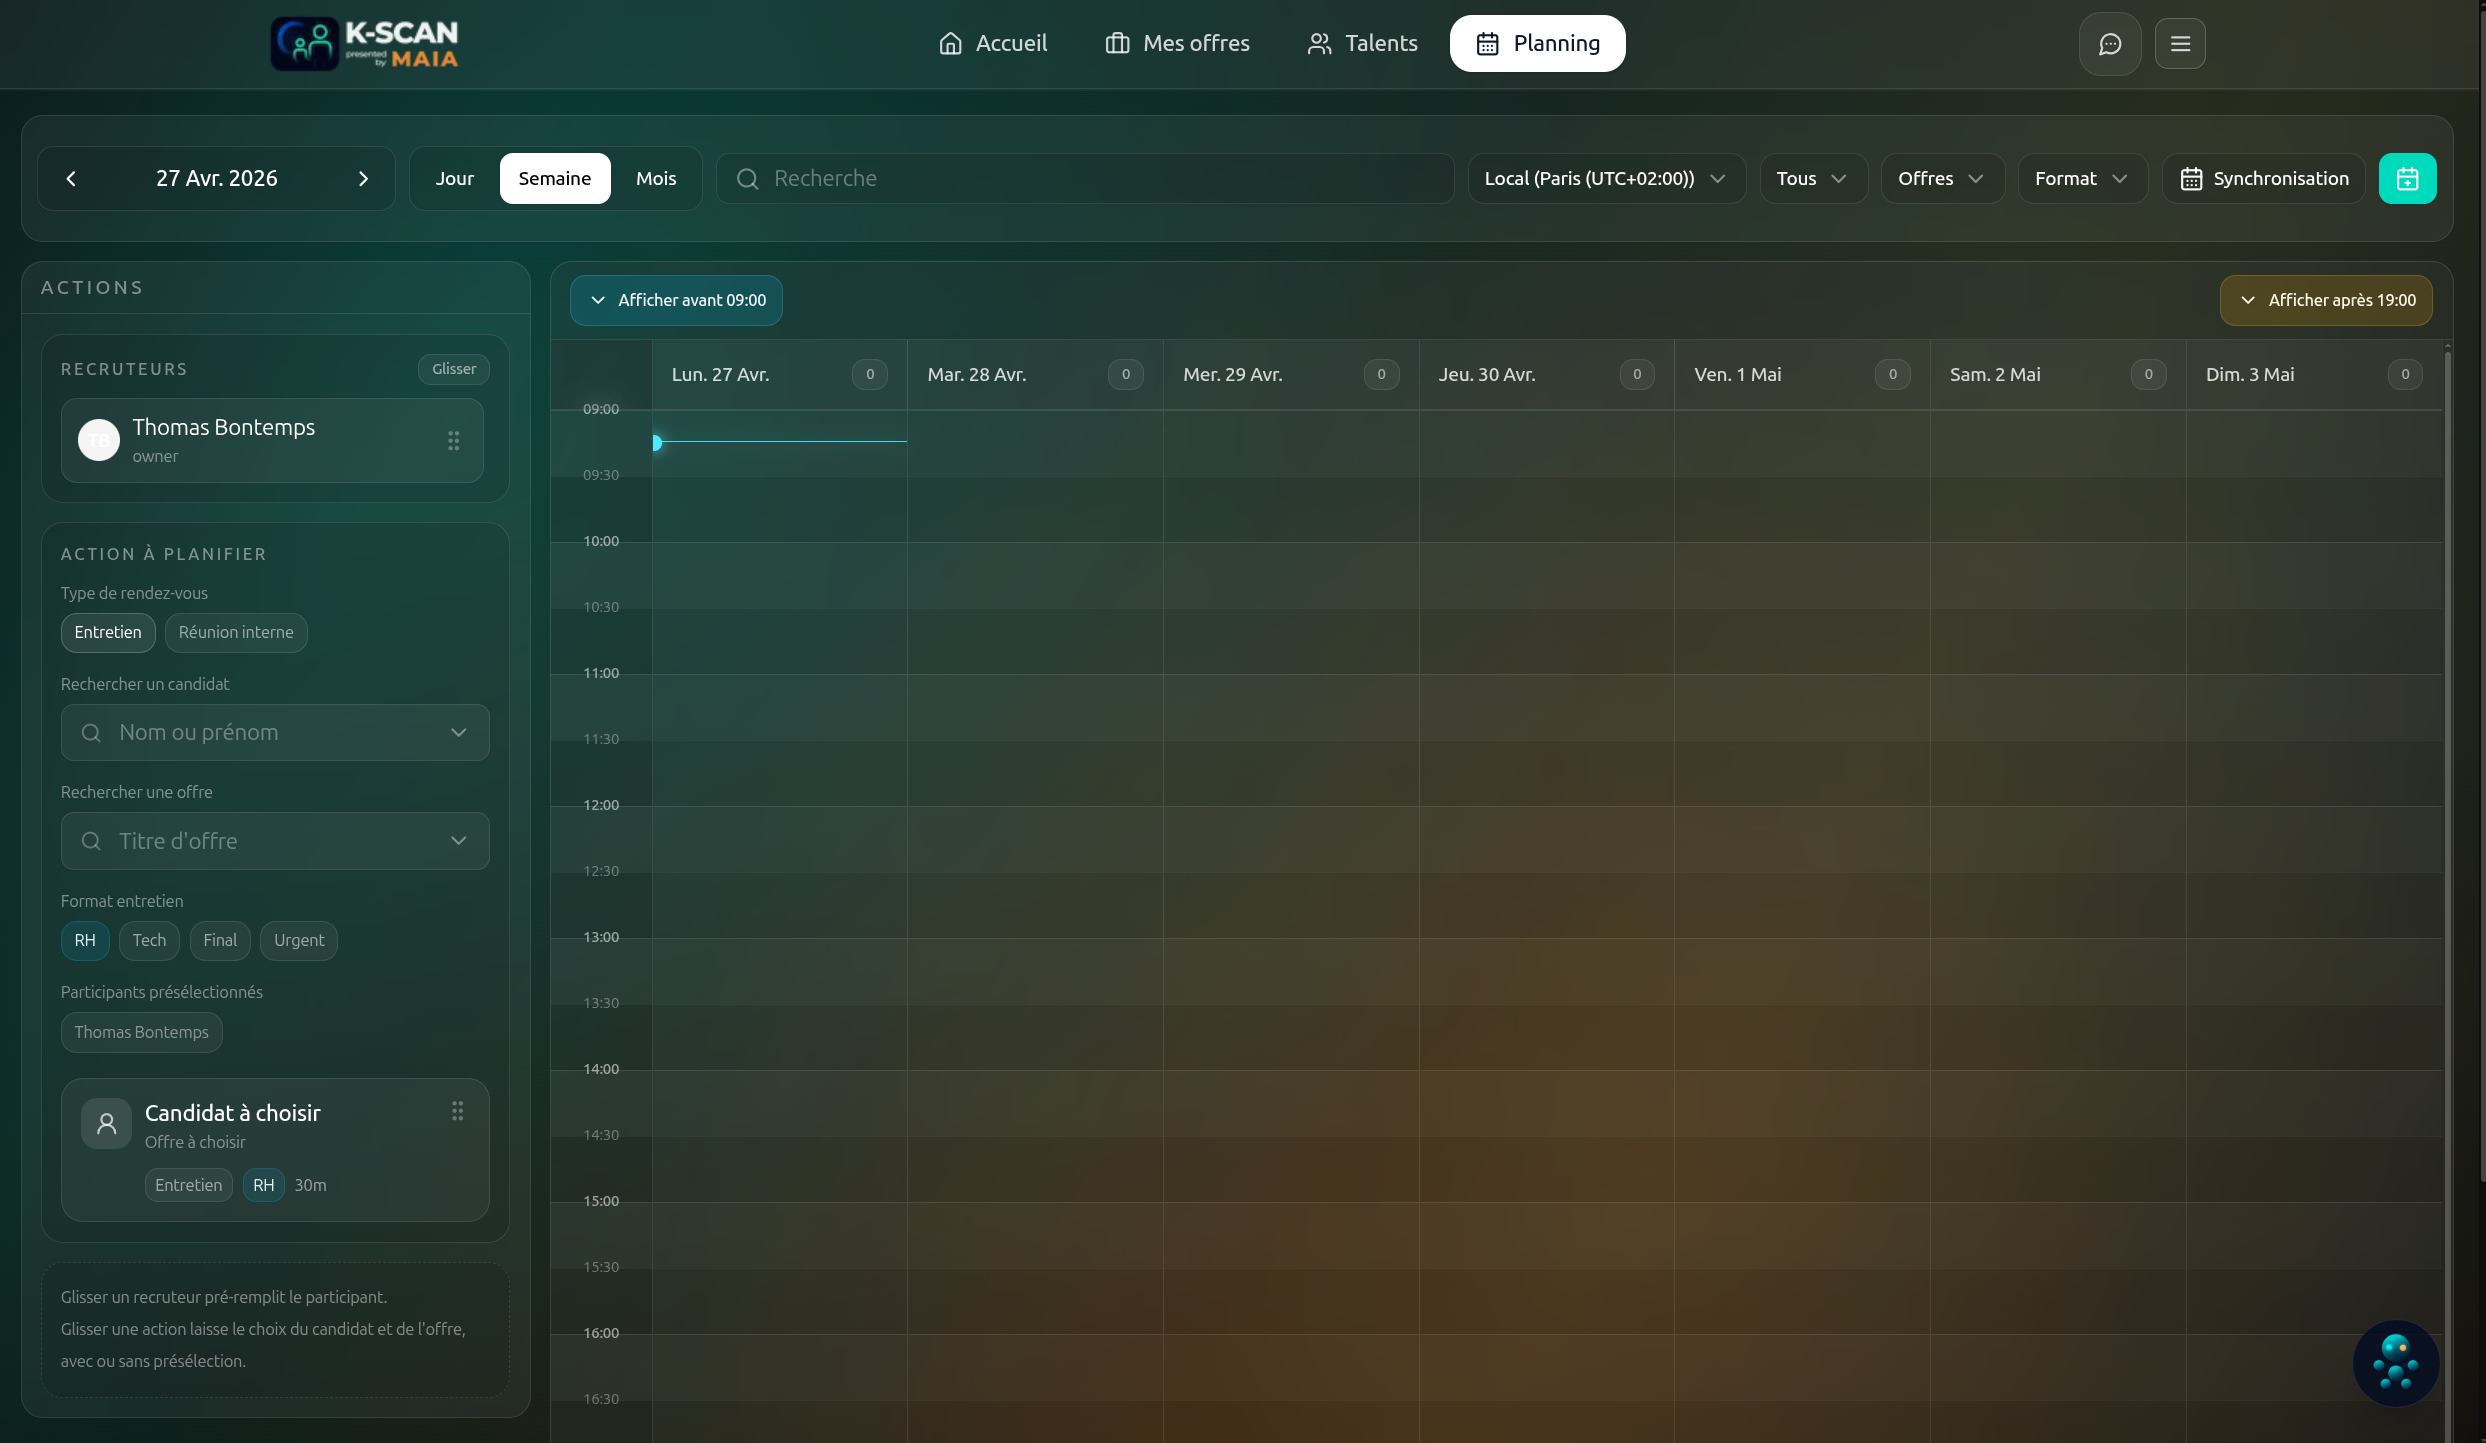Click drag handle on Candidat à choisir card
This screenshot has width=2486, height=1443.
[457, 1111]
